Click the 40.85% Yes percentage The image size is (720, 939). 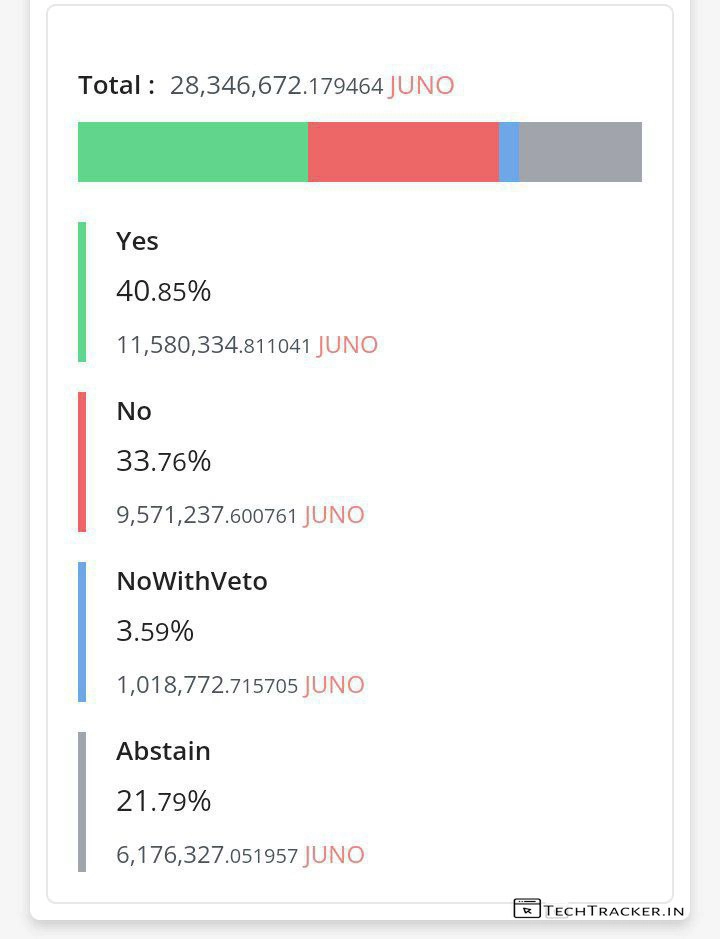click(163, 291)
